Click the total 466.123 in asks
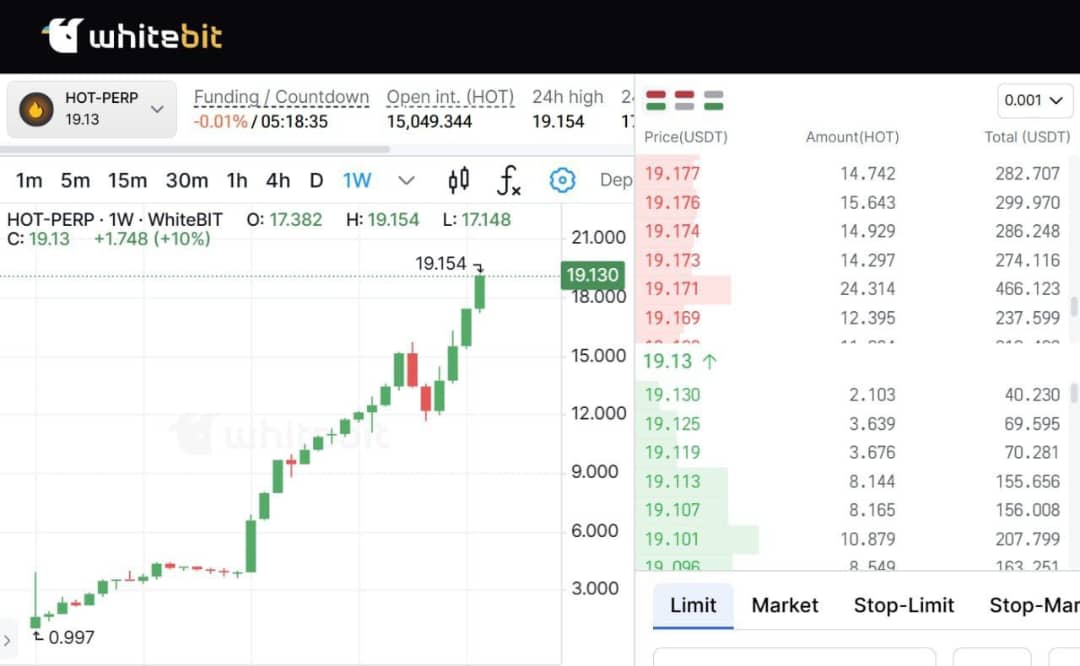Screen dimensions: 1080x666 (1027, 289)
